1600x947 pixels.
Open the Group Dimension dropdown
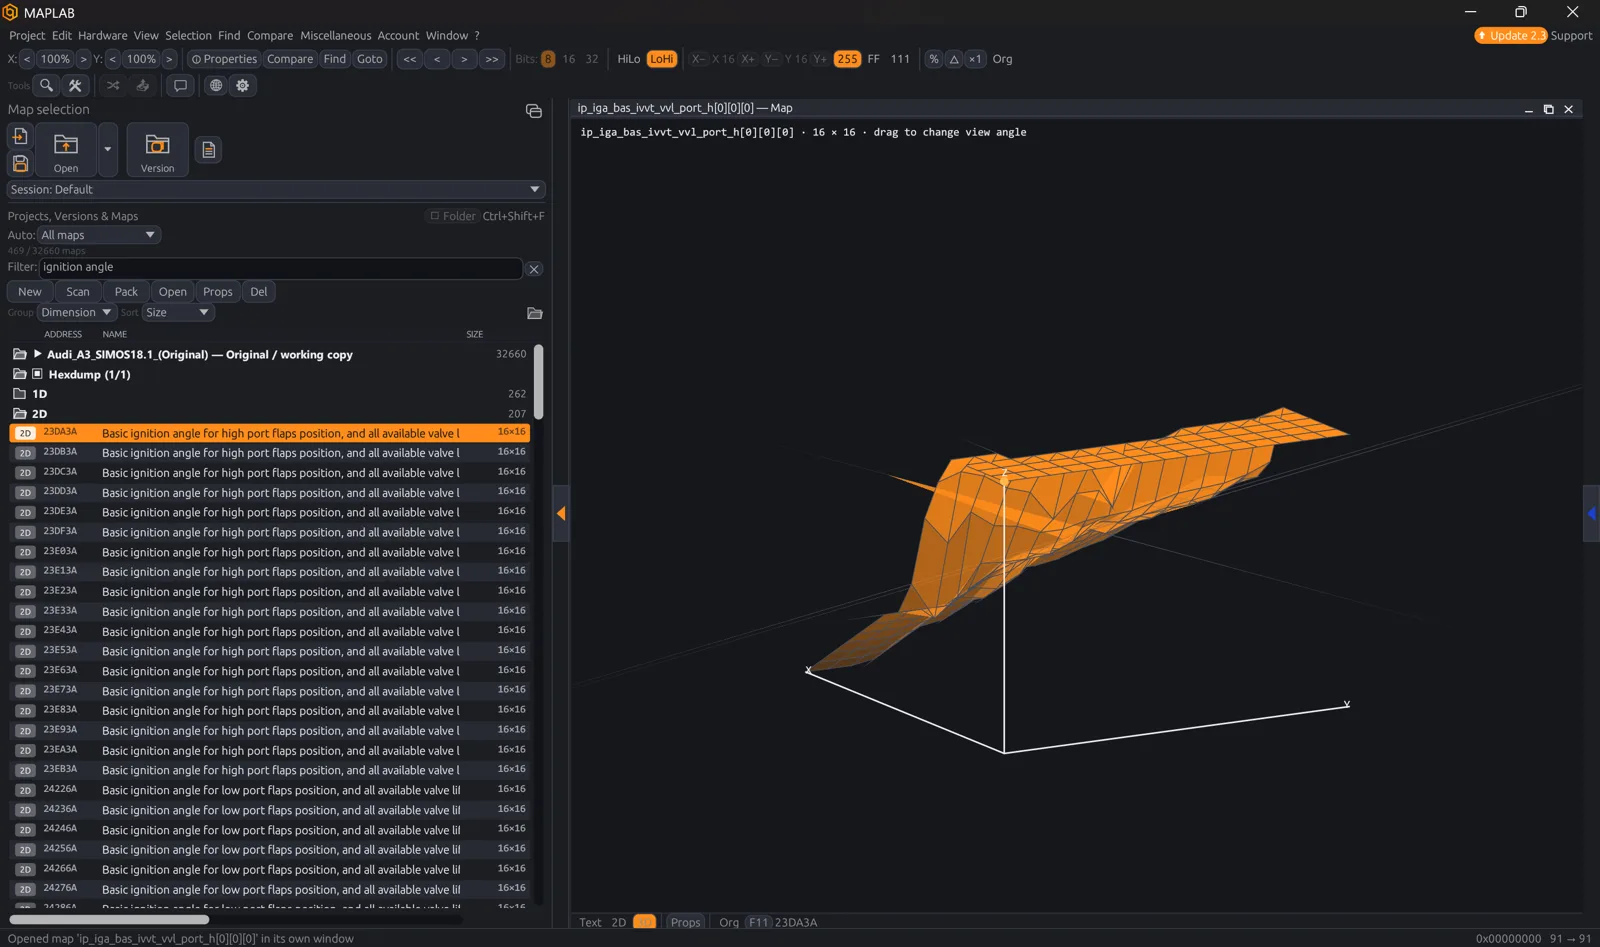pos(77,312)
